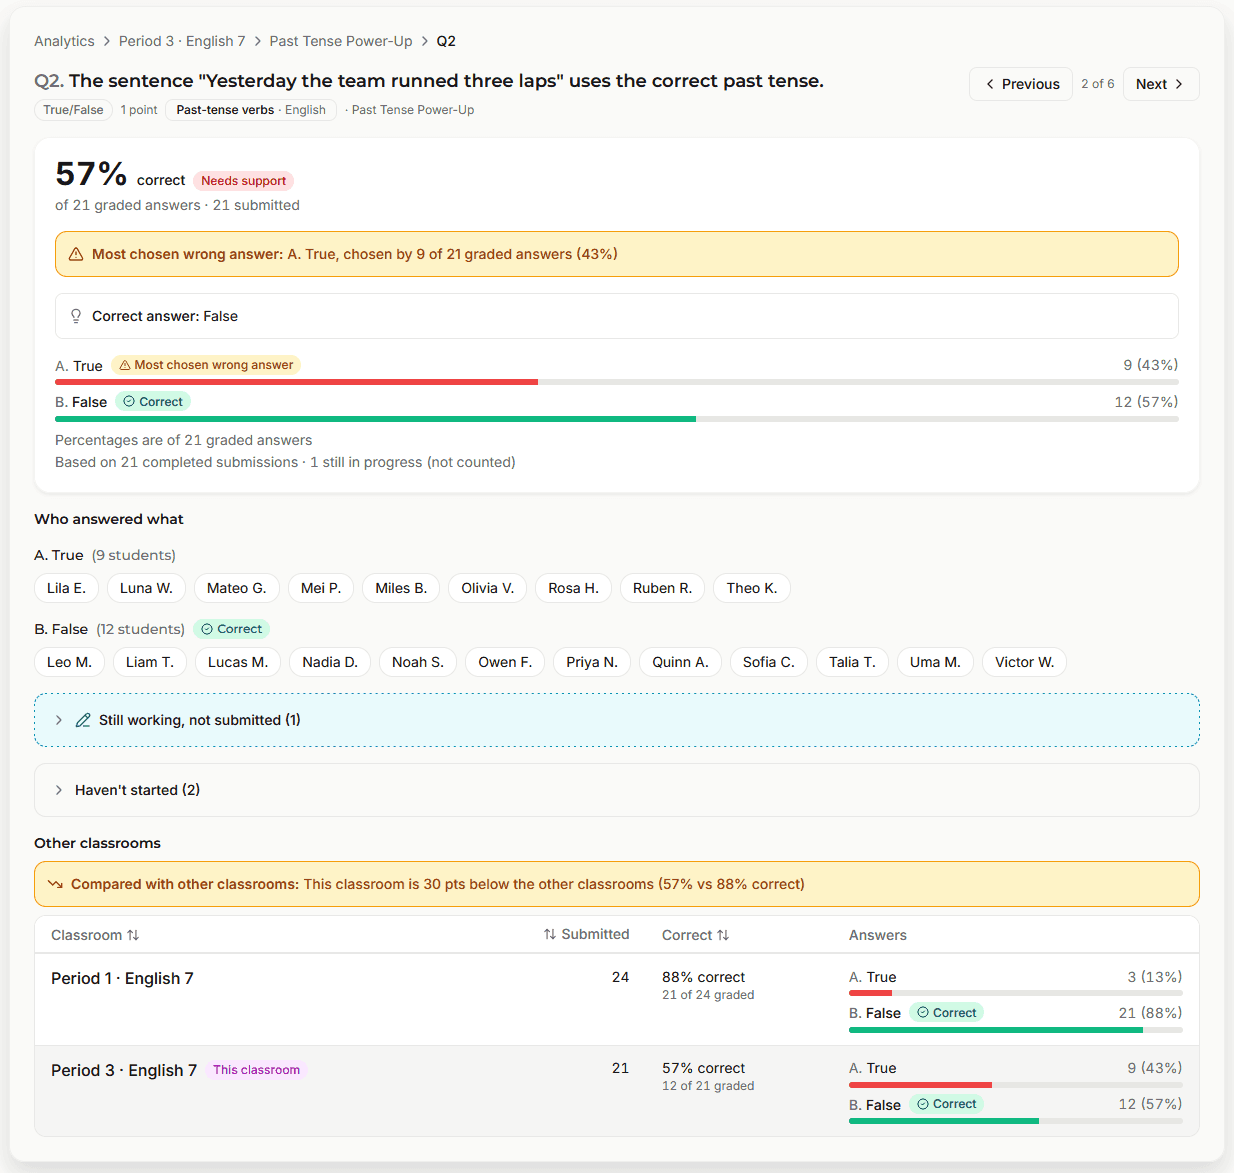
Task: Select student chip Talia T.
Action: point(852,662)
